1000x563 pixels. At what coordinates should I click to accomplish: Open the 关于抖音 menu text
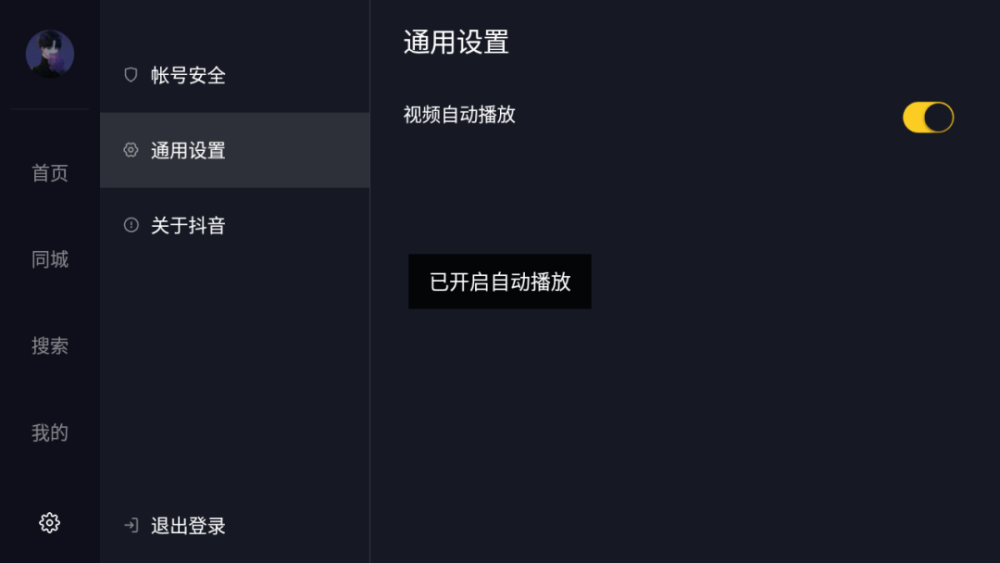[188, 225]
